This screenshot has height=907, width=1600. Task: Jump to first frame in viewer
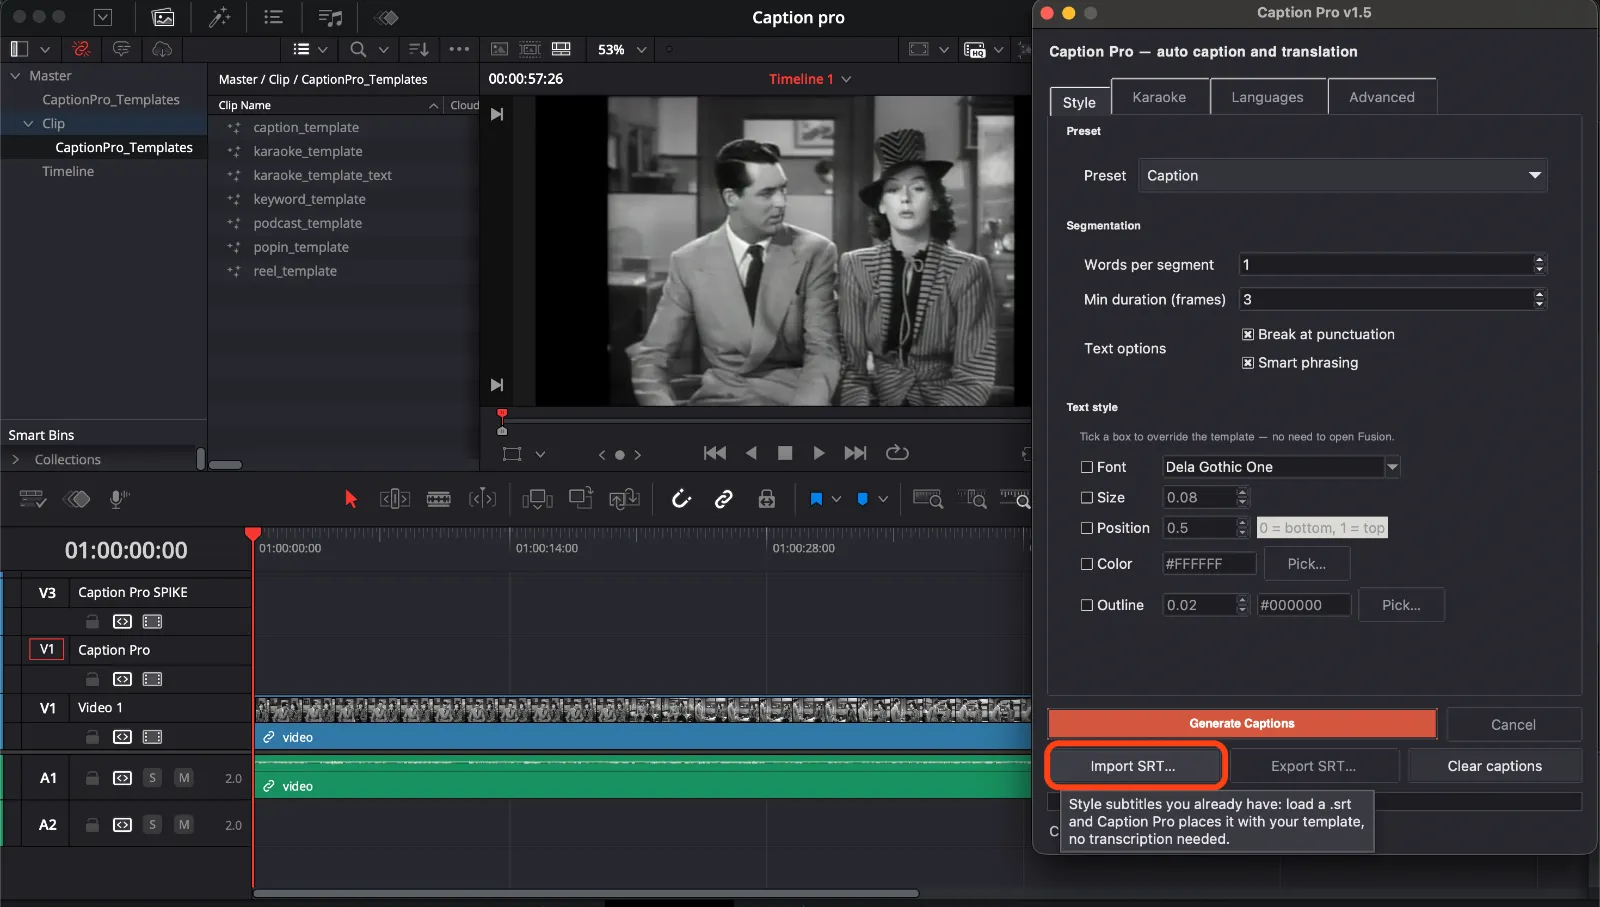click(x=715, y=453)
